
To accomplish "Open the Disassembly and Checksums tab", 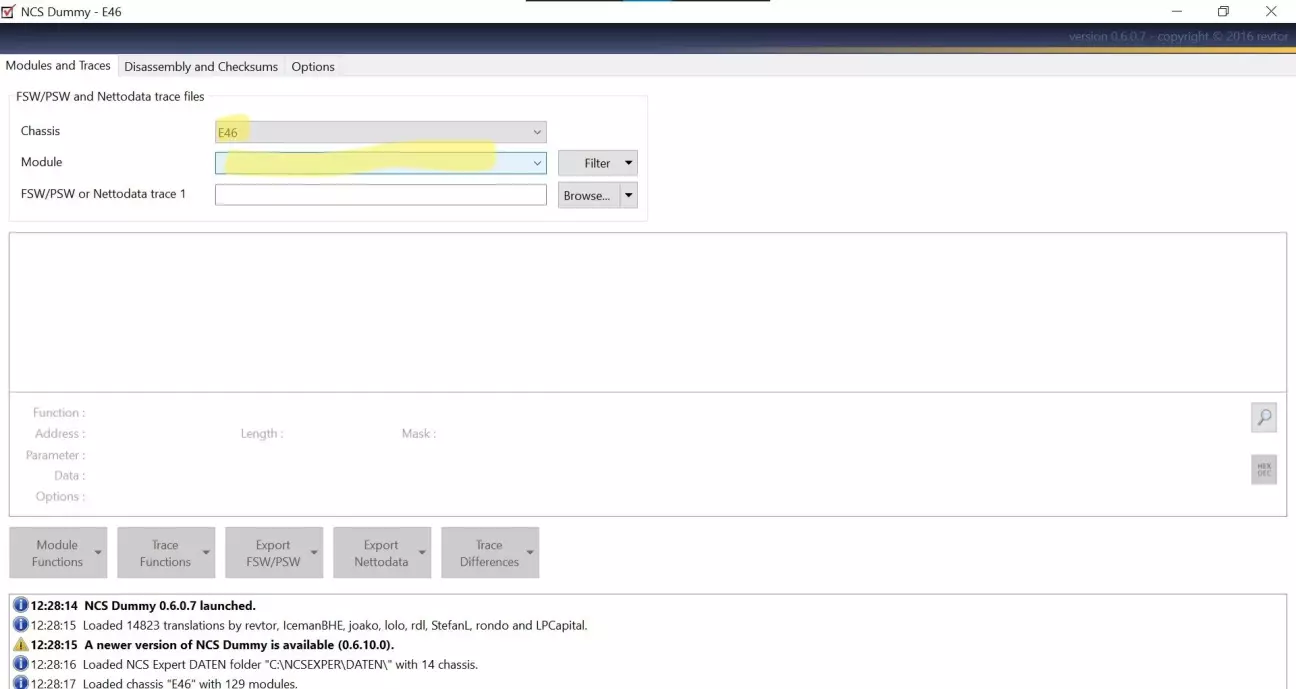I will [201, 67].
